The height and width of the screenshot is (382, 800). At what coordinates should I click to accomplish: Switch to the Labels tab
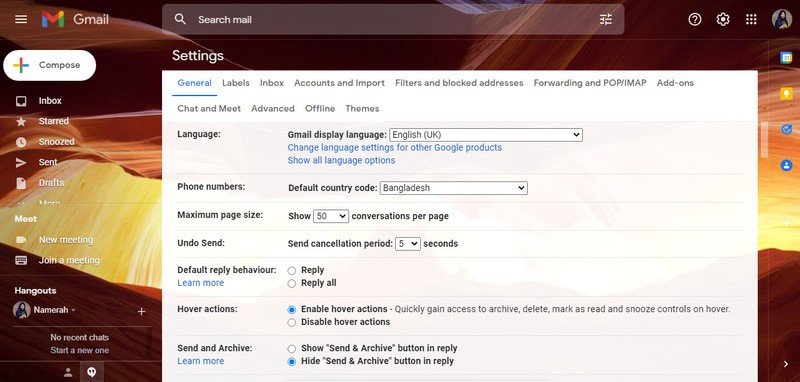tap(236, 83)
